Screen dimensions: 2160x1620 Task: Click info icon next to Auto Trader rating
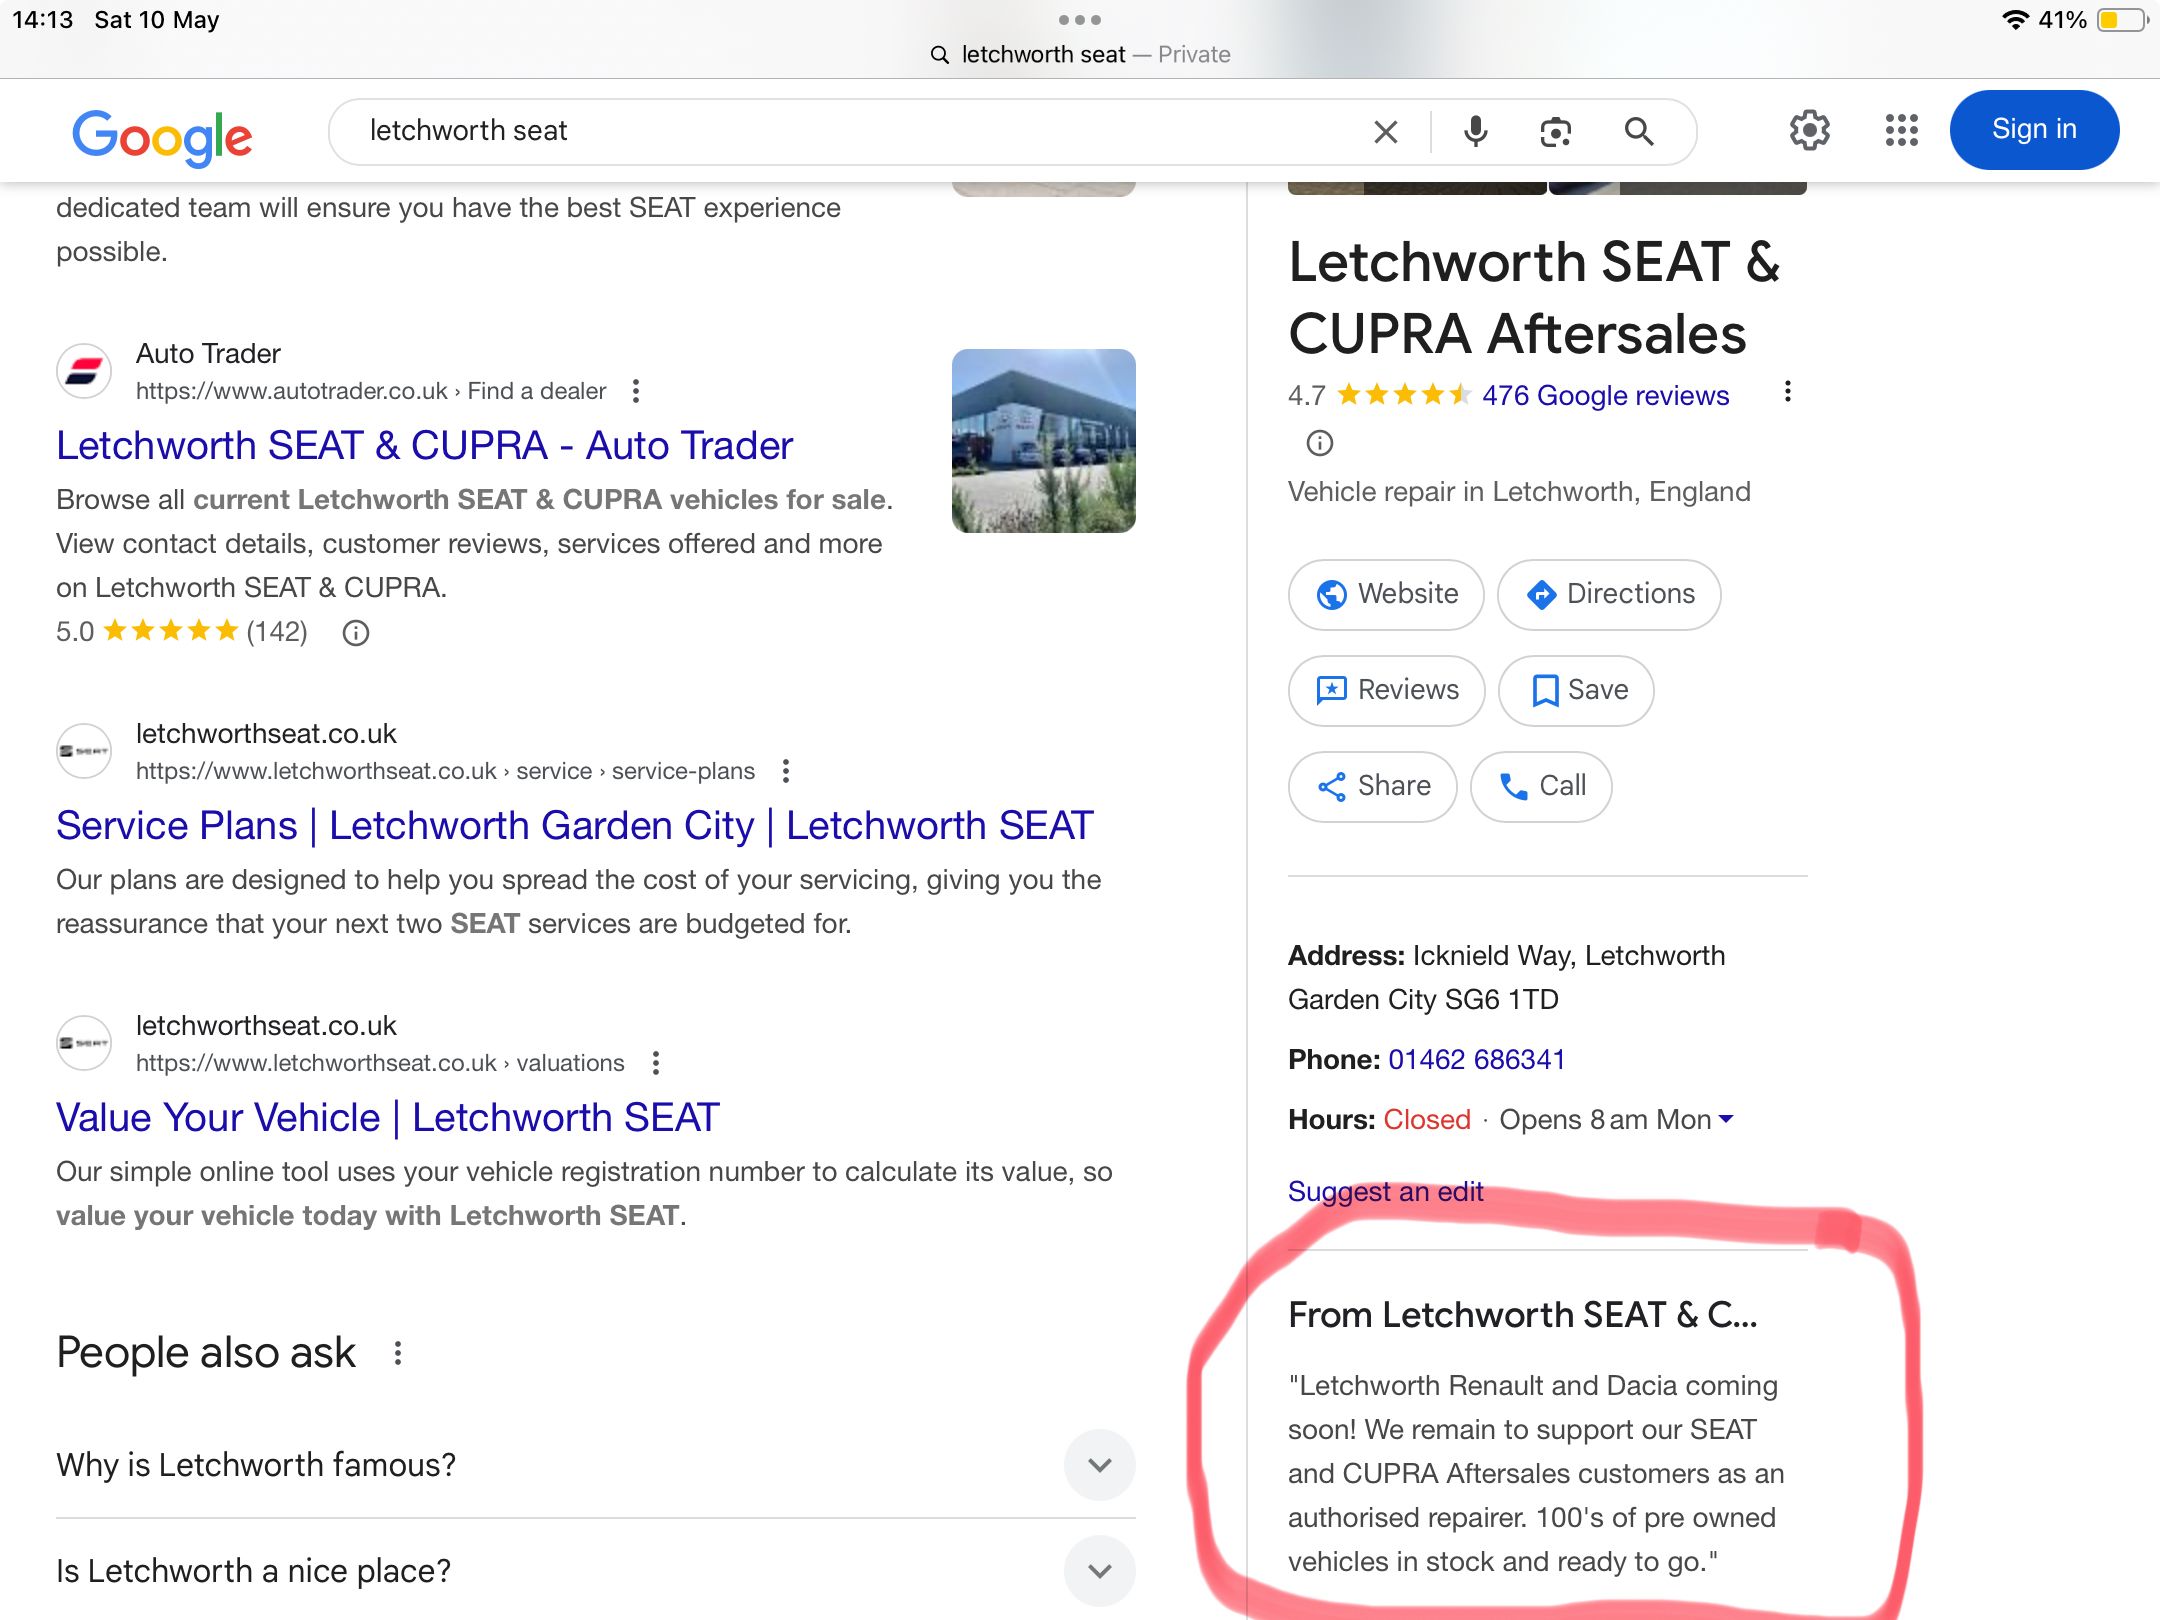tap(356, 632)
